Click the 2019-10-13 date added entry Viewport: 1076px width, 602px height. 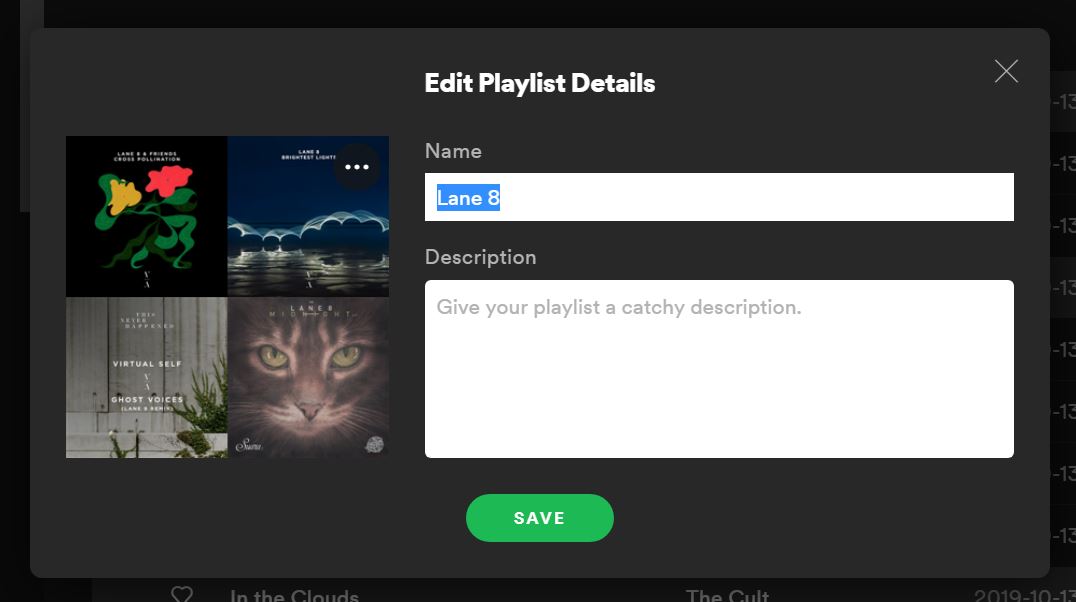(x=1025, y=595)
